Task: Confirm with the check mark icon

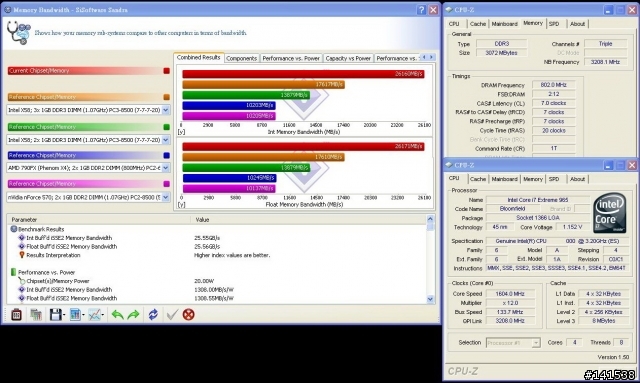Action: [x=172, y=314]
